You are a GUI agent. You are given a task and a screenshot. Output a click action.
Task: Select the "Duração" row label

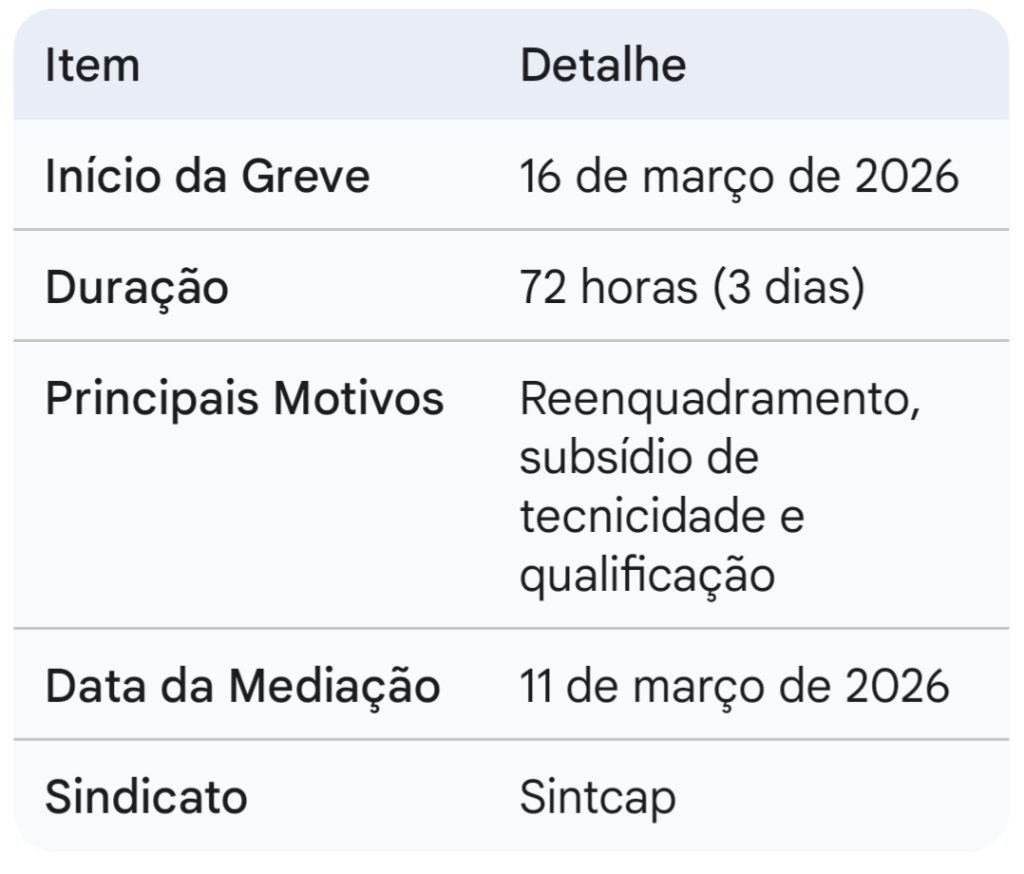[137, 288]
